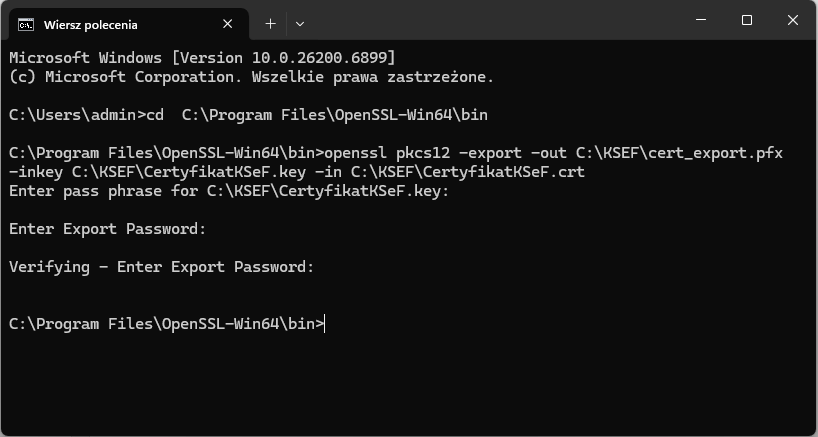818x437 pixels.
Task: Close the Wiersz polecenia tab
Action: click(x=229, y=23)
